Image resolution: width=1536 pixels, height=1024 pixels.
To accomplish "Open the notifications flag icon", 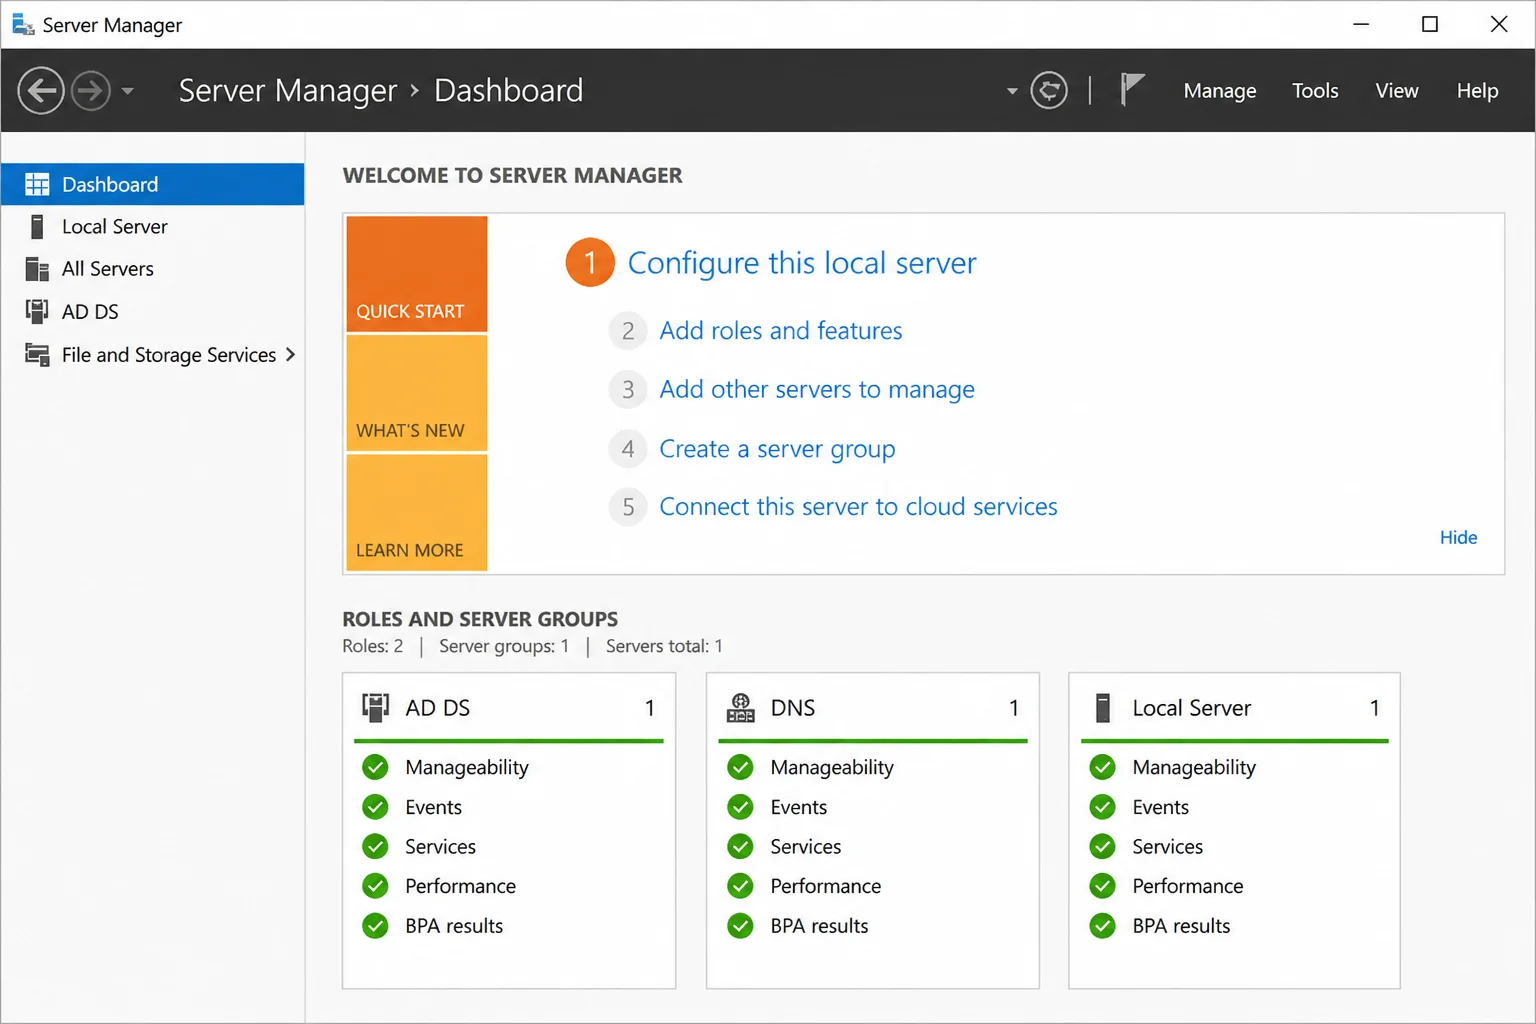I will 1132,90.
